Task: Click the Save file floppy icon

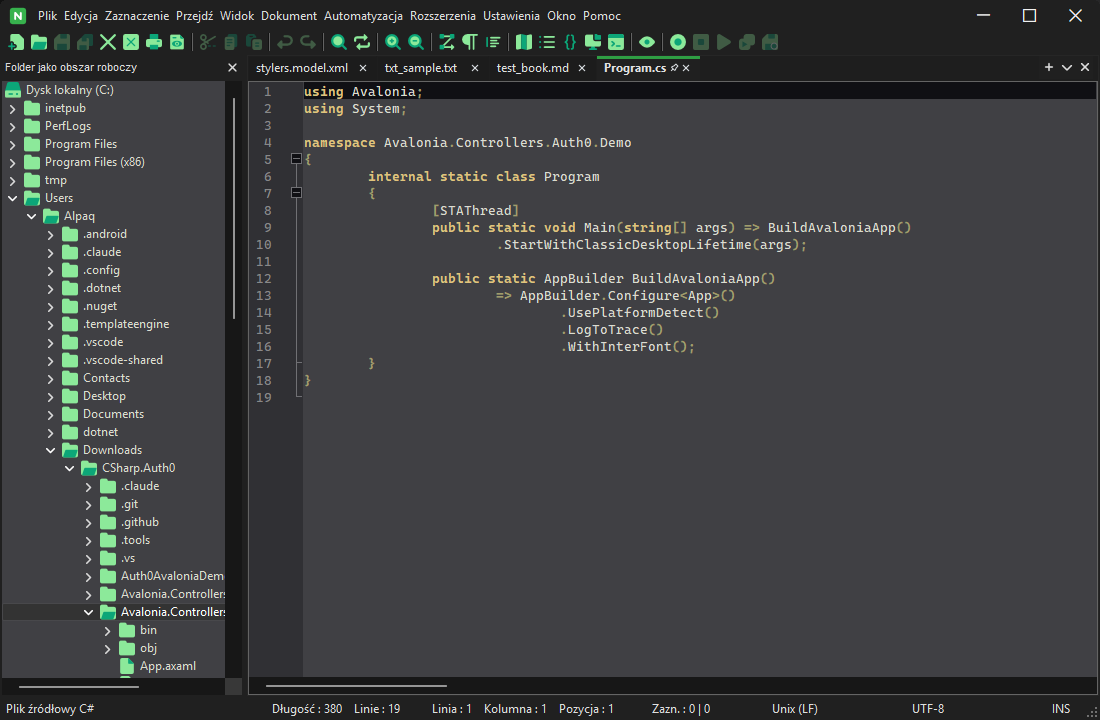Action: pyautogui.click(x=62, y=42)
